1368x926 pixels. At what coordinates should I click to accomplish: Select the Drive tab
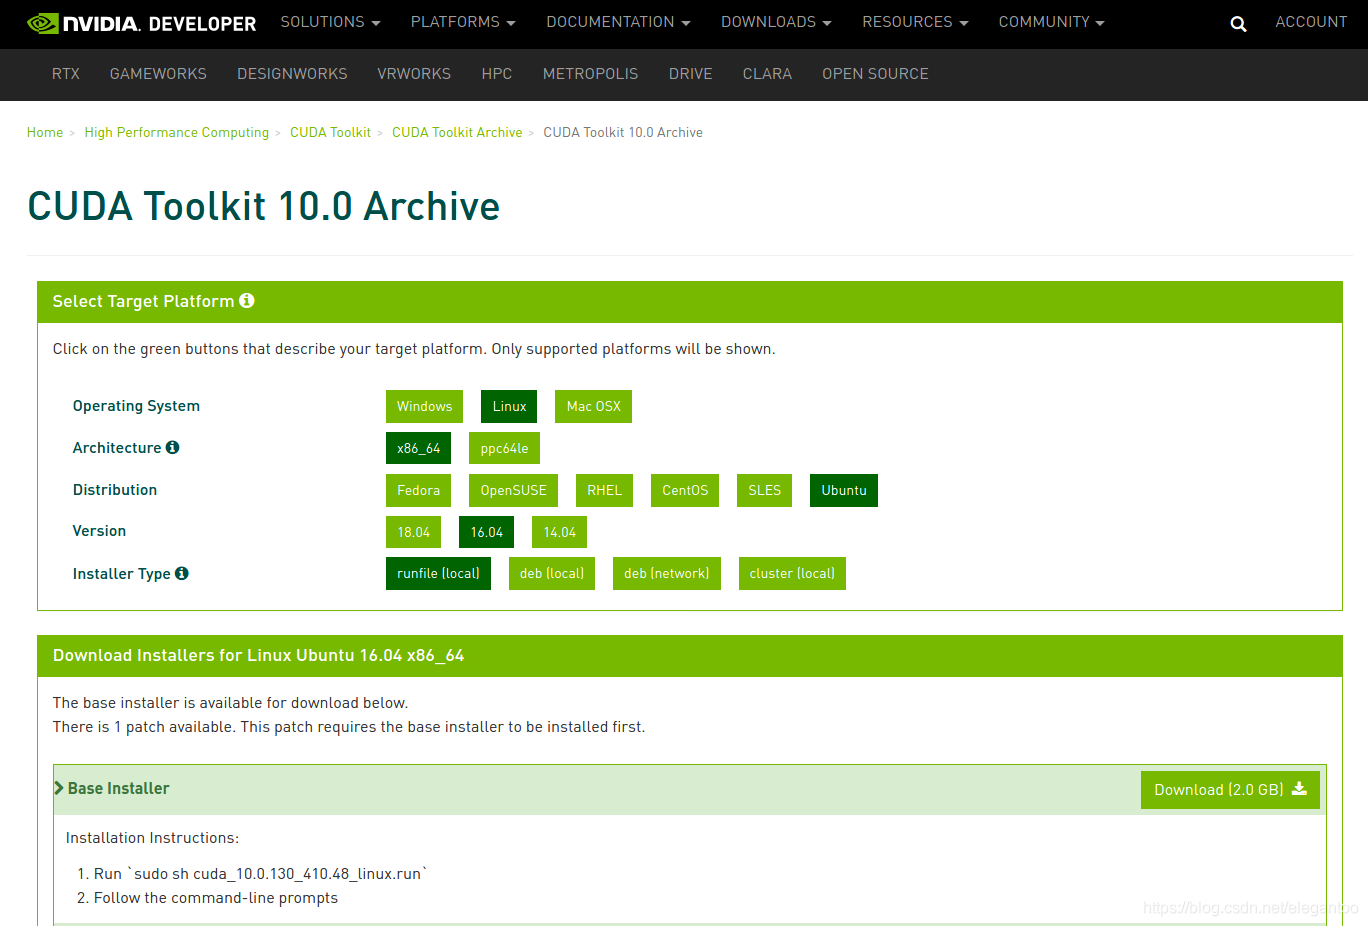coord(691,74)
